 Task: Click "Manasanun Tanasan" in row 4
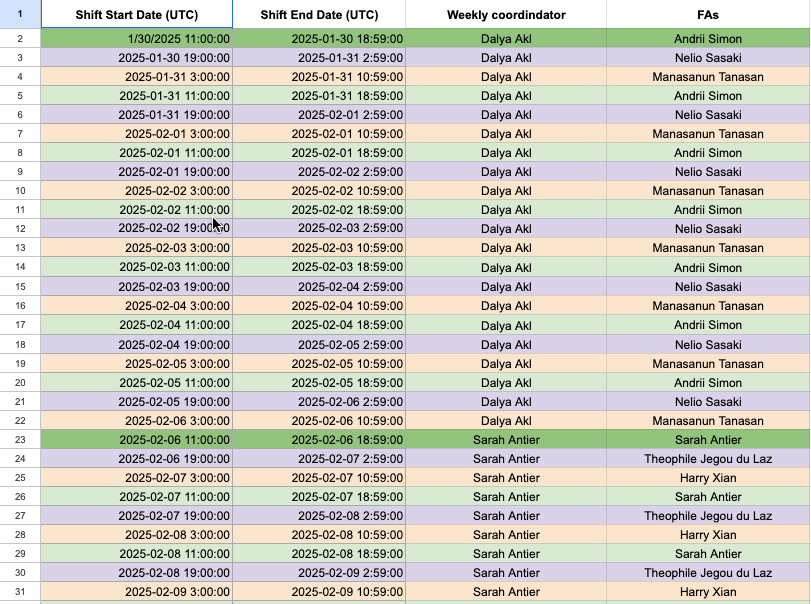(x=706, y=76)
